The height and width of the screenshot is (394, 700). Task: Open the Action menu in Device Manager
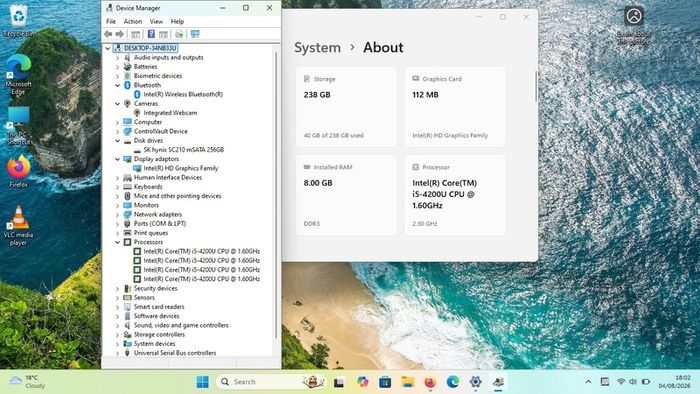click(133, 21)
